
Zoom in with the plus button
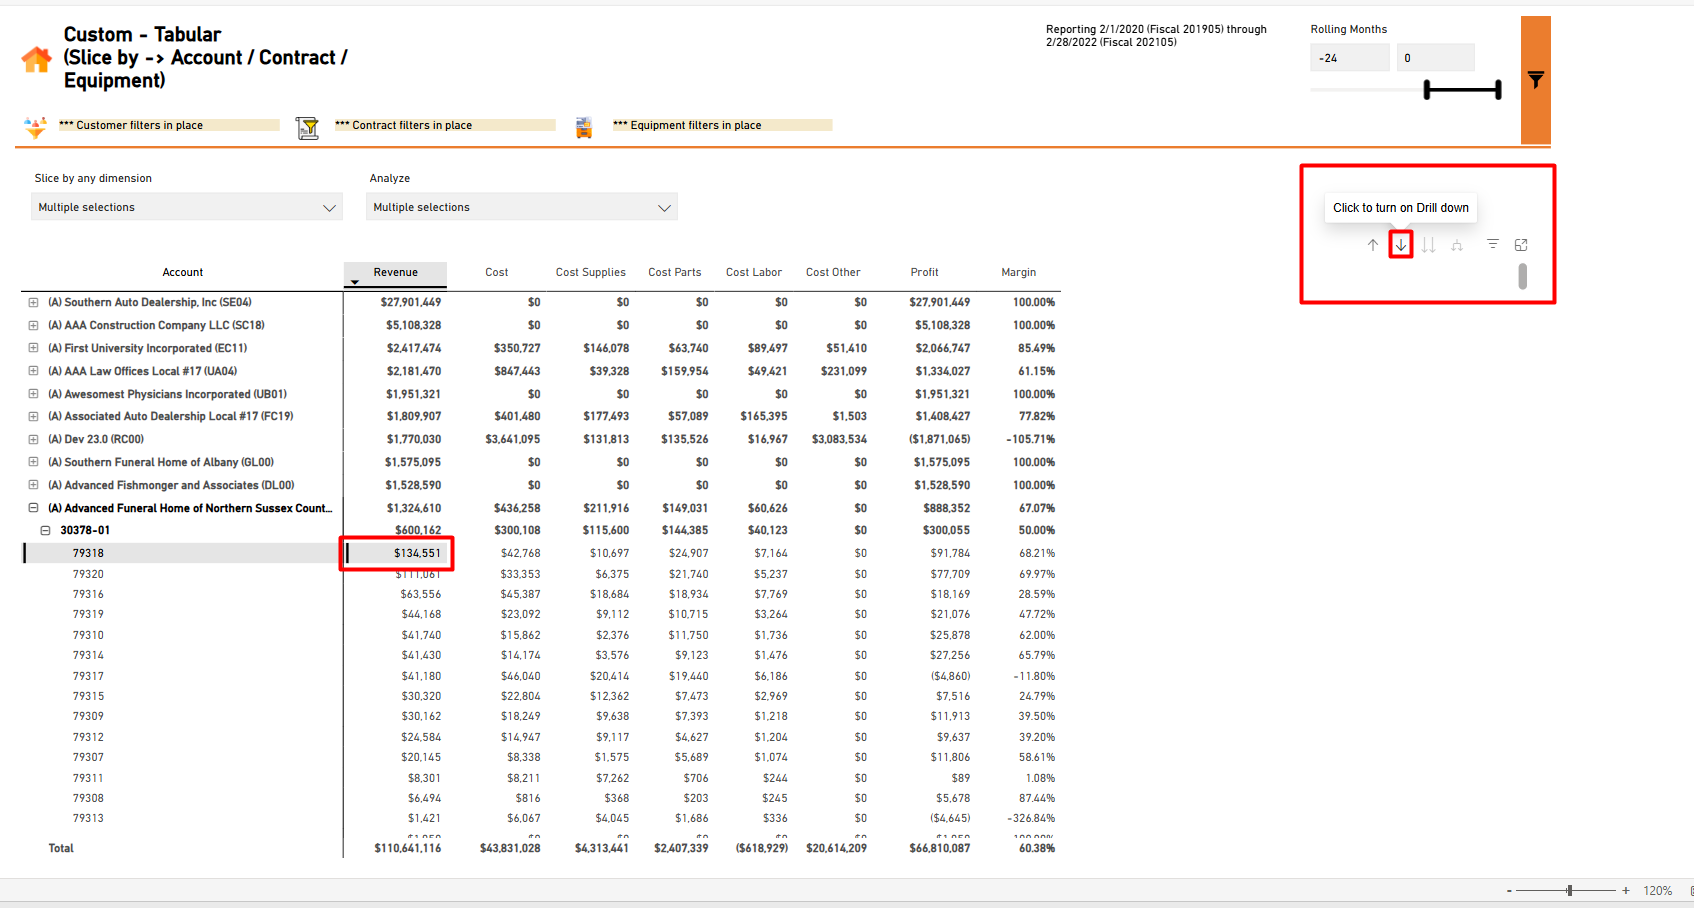click(x=1626, y=890)
